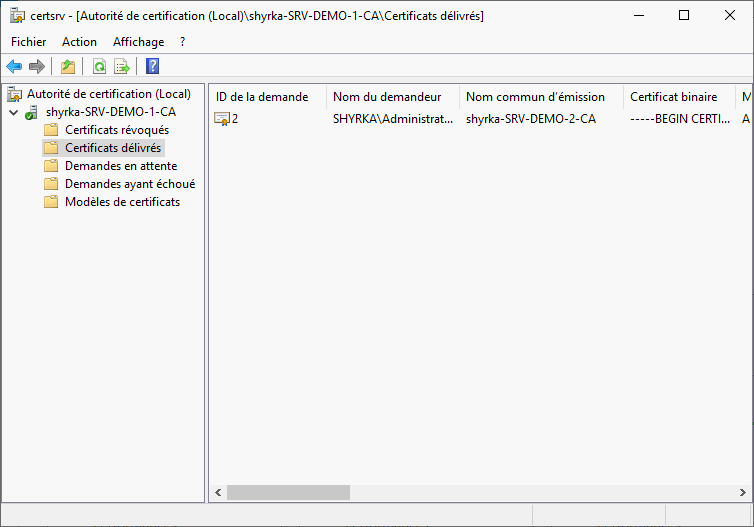Open Help with the question mark icon

pyautogui.click(x=152, y=67)
